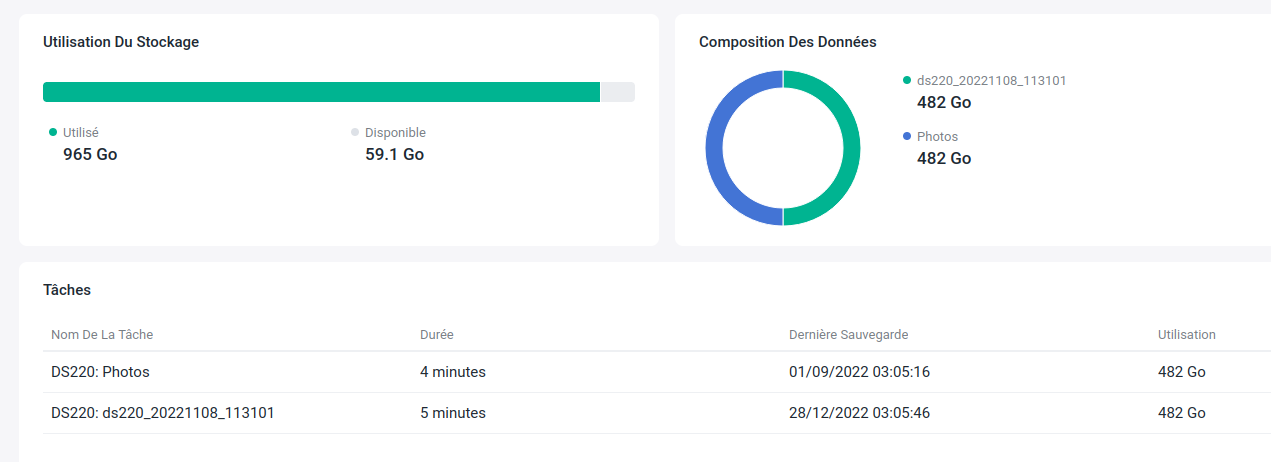This screenshot has width=1271, height=462.
Task: Click the gray dot beside Disponible
Action: (355, 132)
